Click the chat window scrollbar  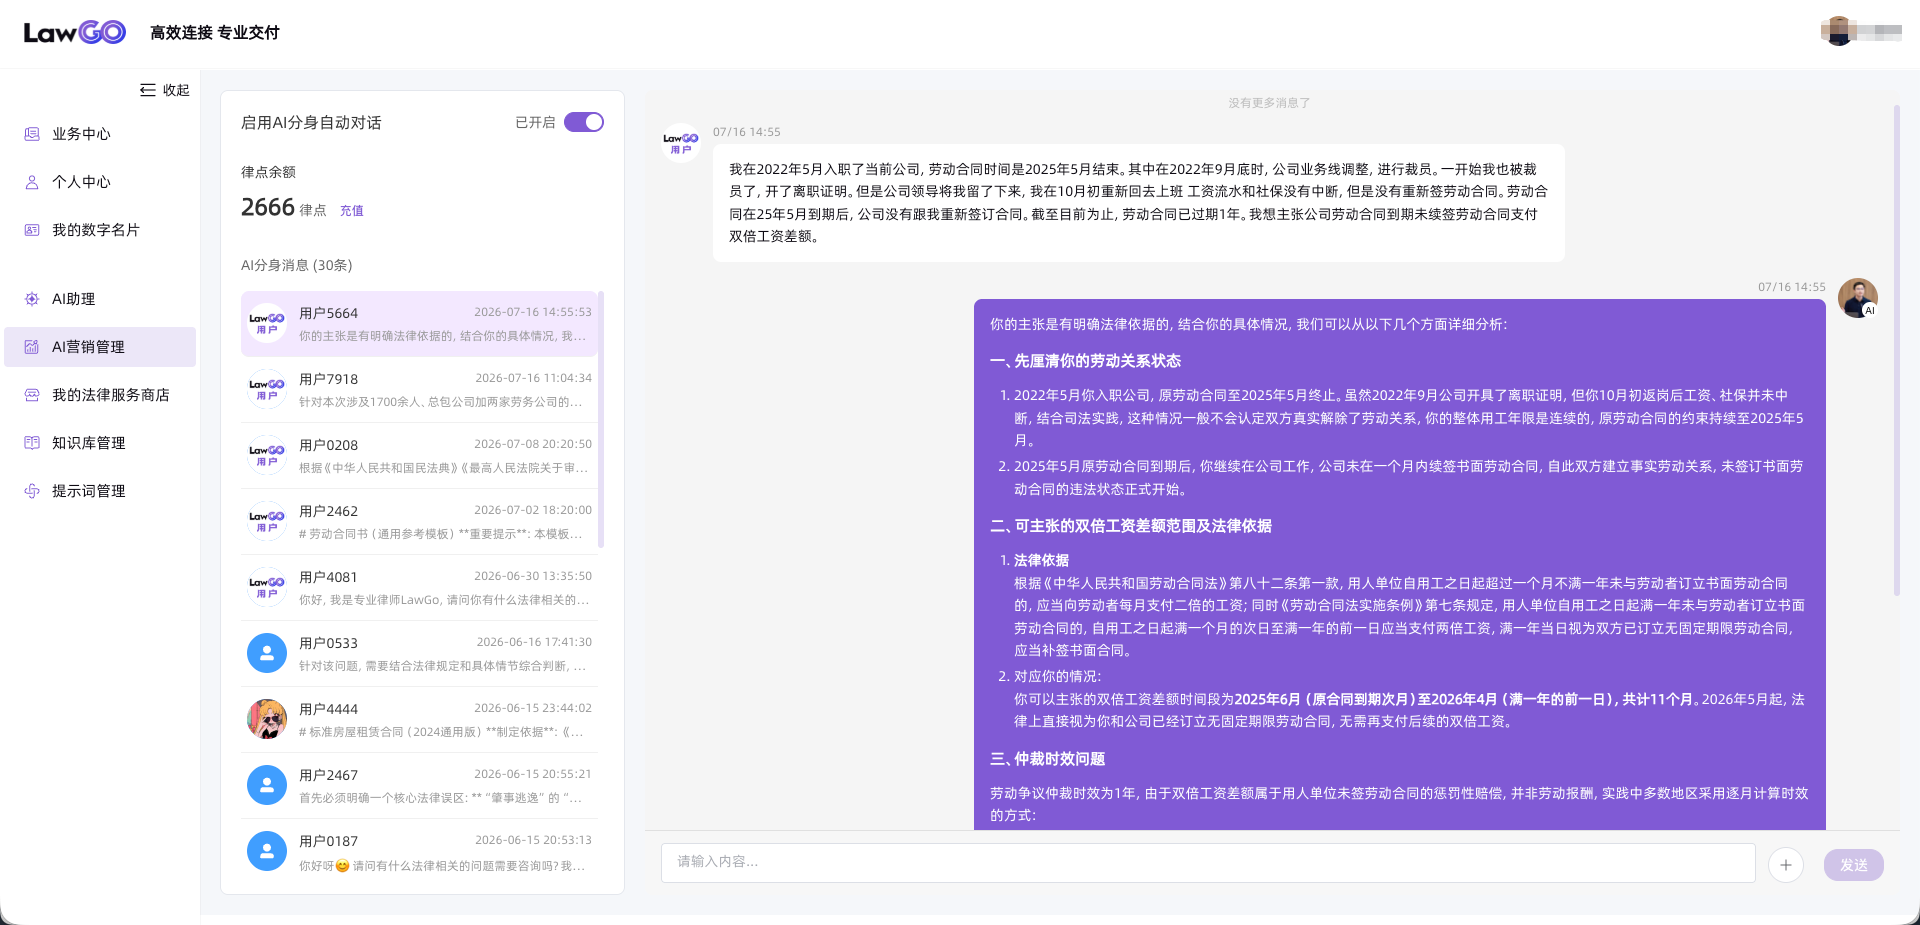point(1896,350)
